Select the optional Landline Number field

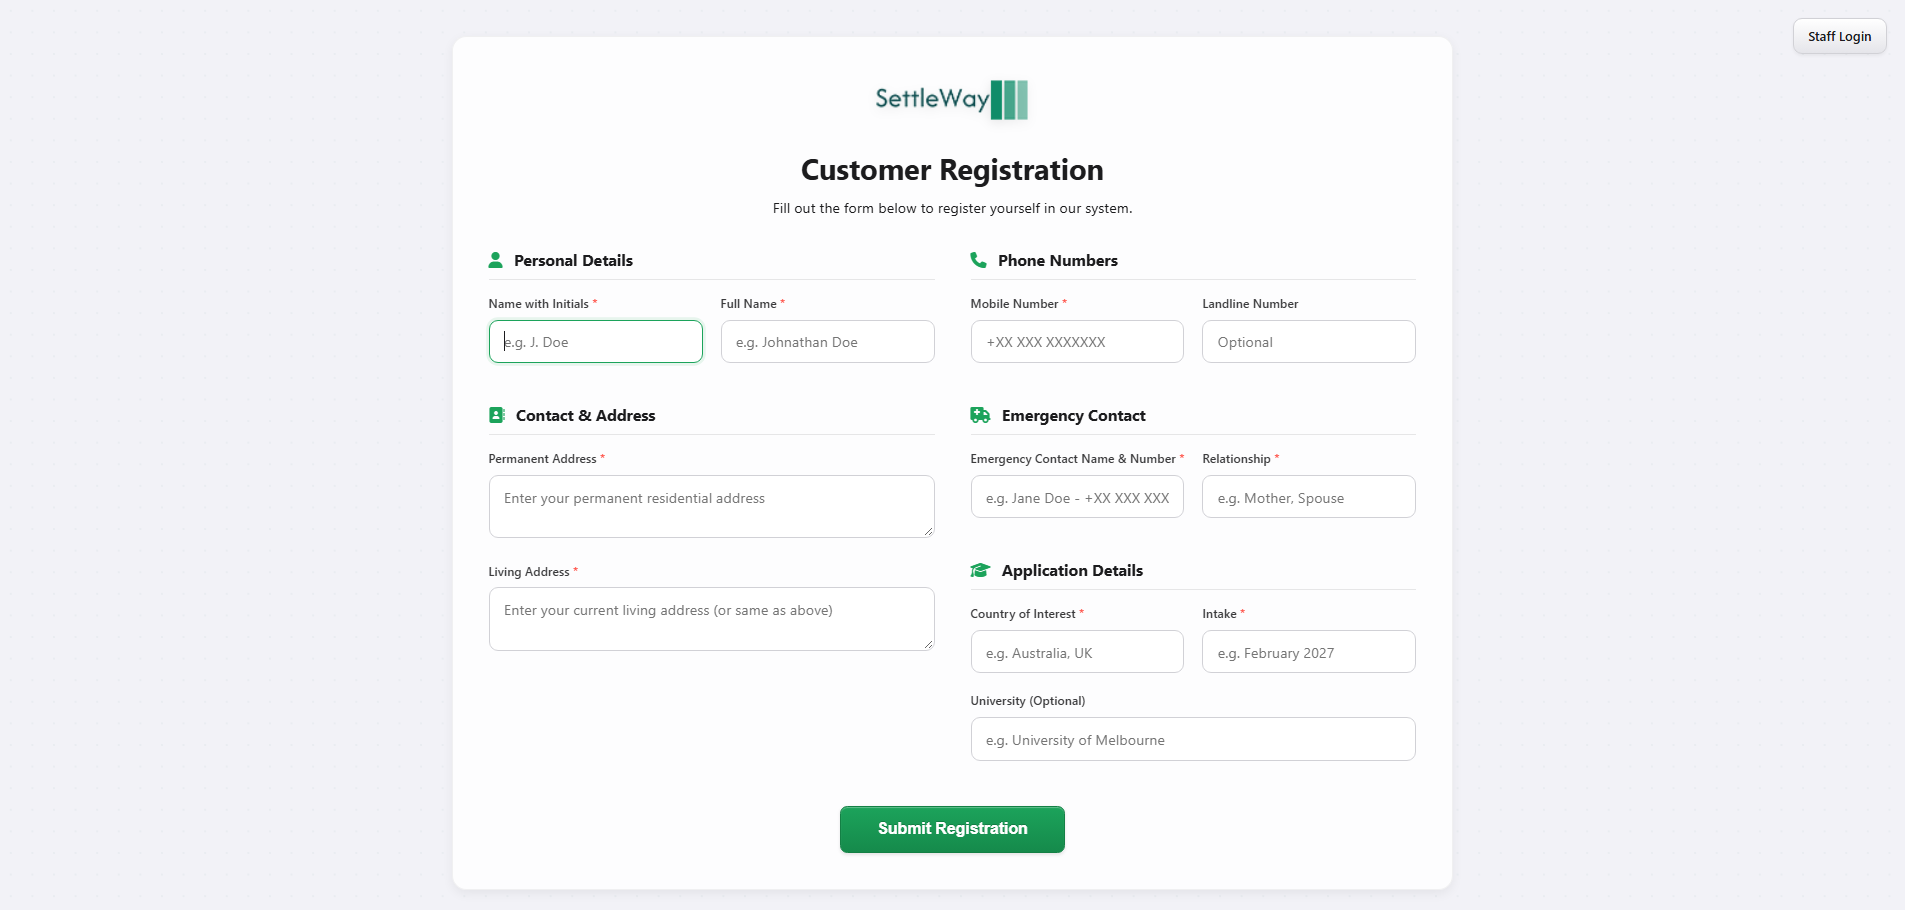pyautogui.click(x=1309, y=342)
